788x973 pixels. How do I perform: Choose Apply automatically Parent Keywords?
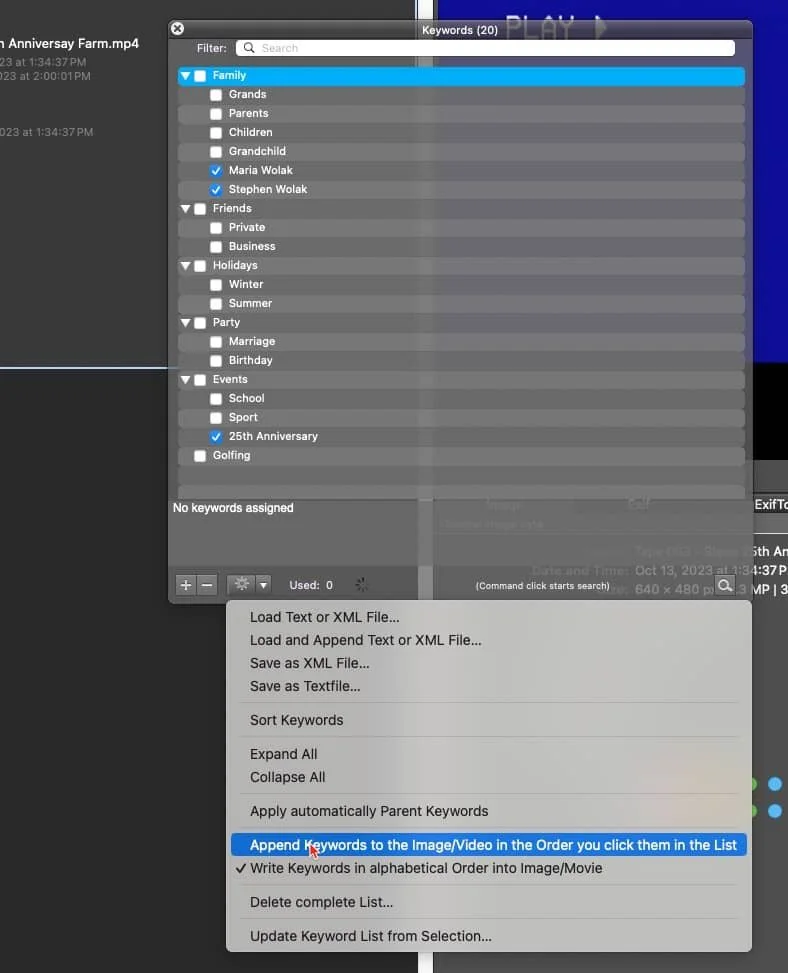coord(489,811)
